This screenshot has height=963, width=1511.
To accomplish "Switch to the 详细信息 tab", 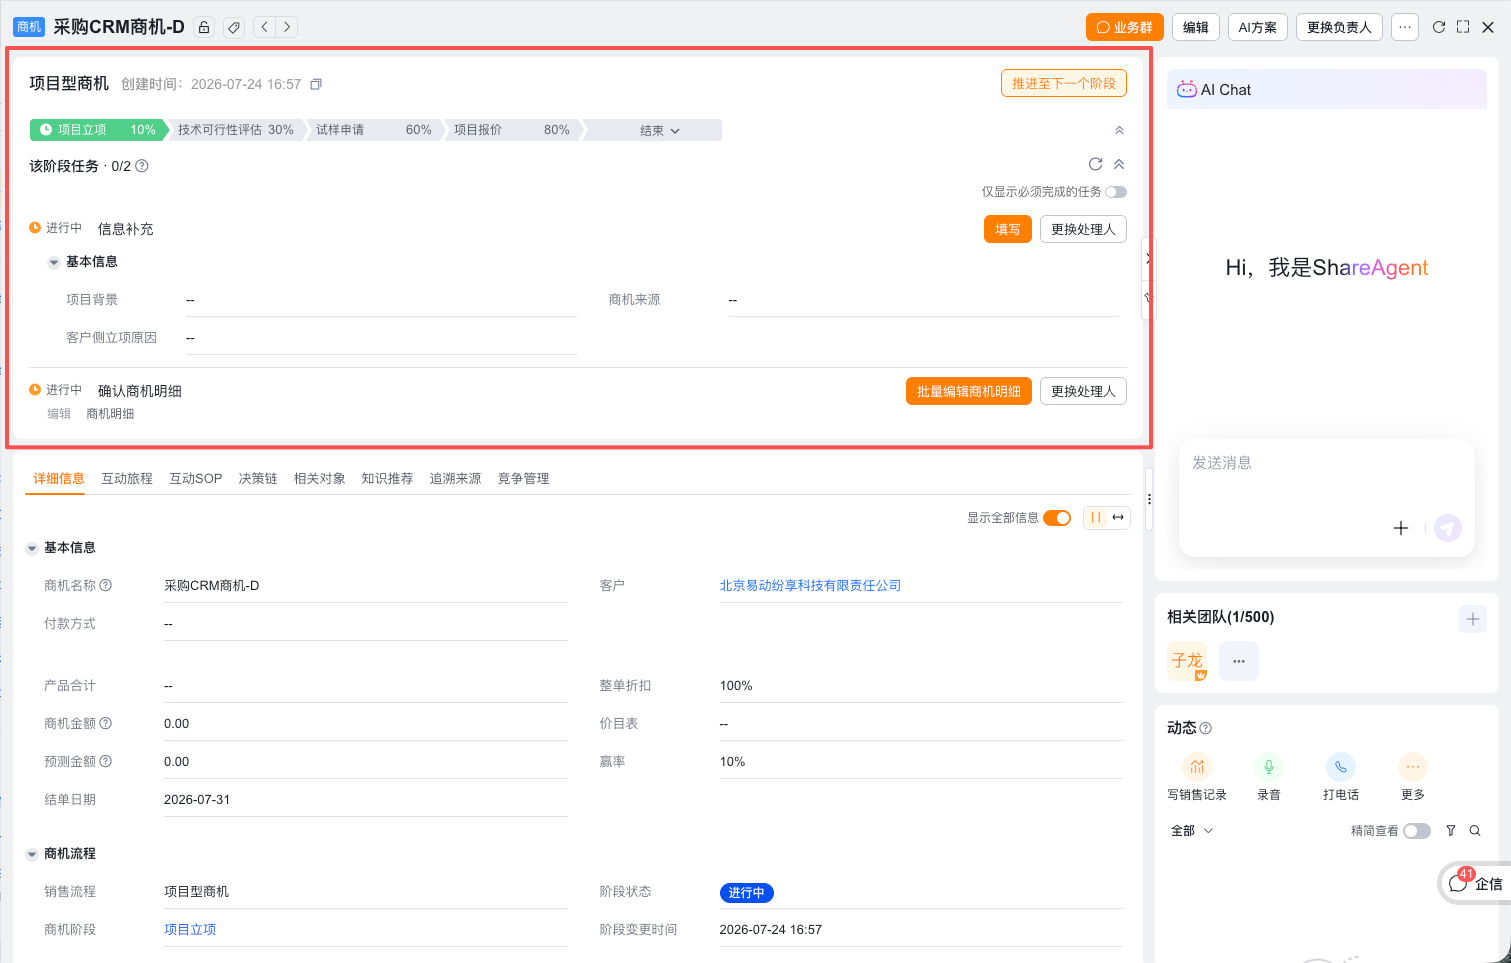I will (x=59, y=478).
